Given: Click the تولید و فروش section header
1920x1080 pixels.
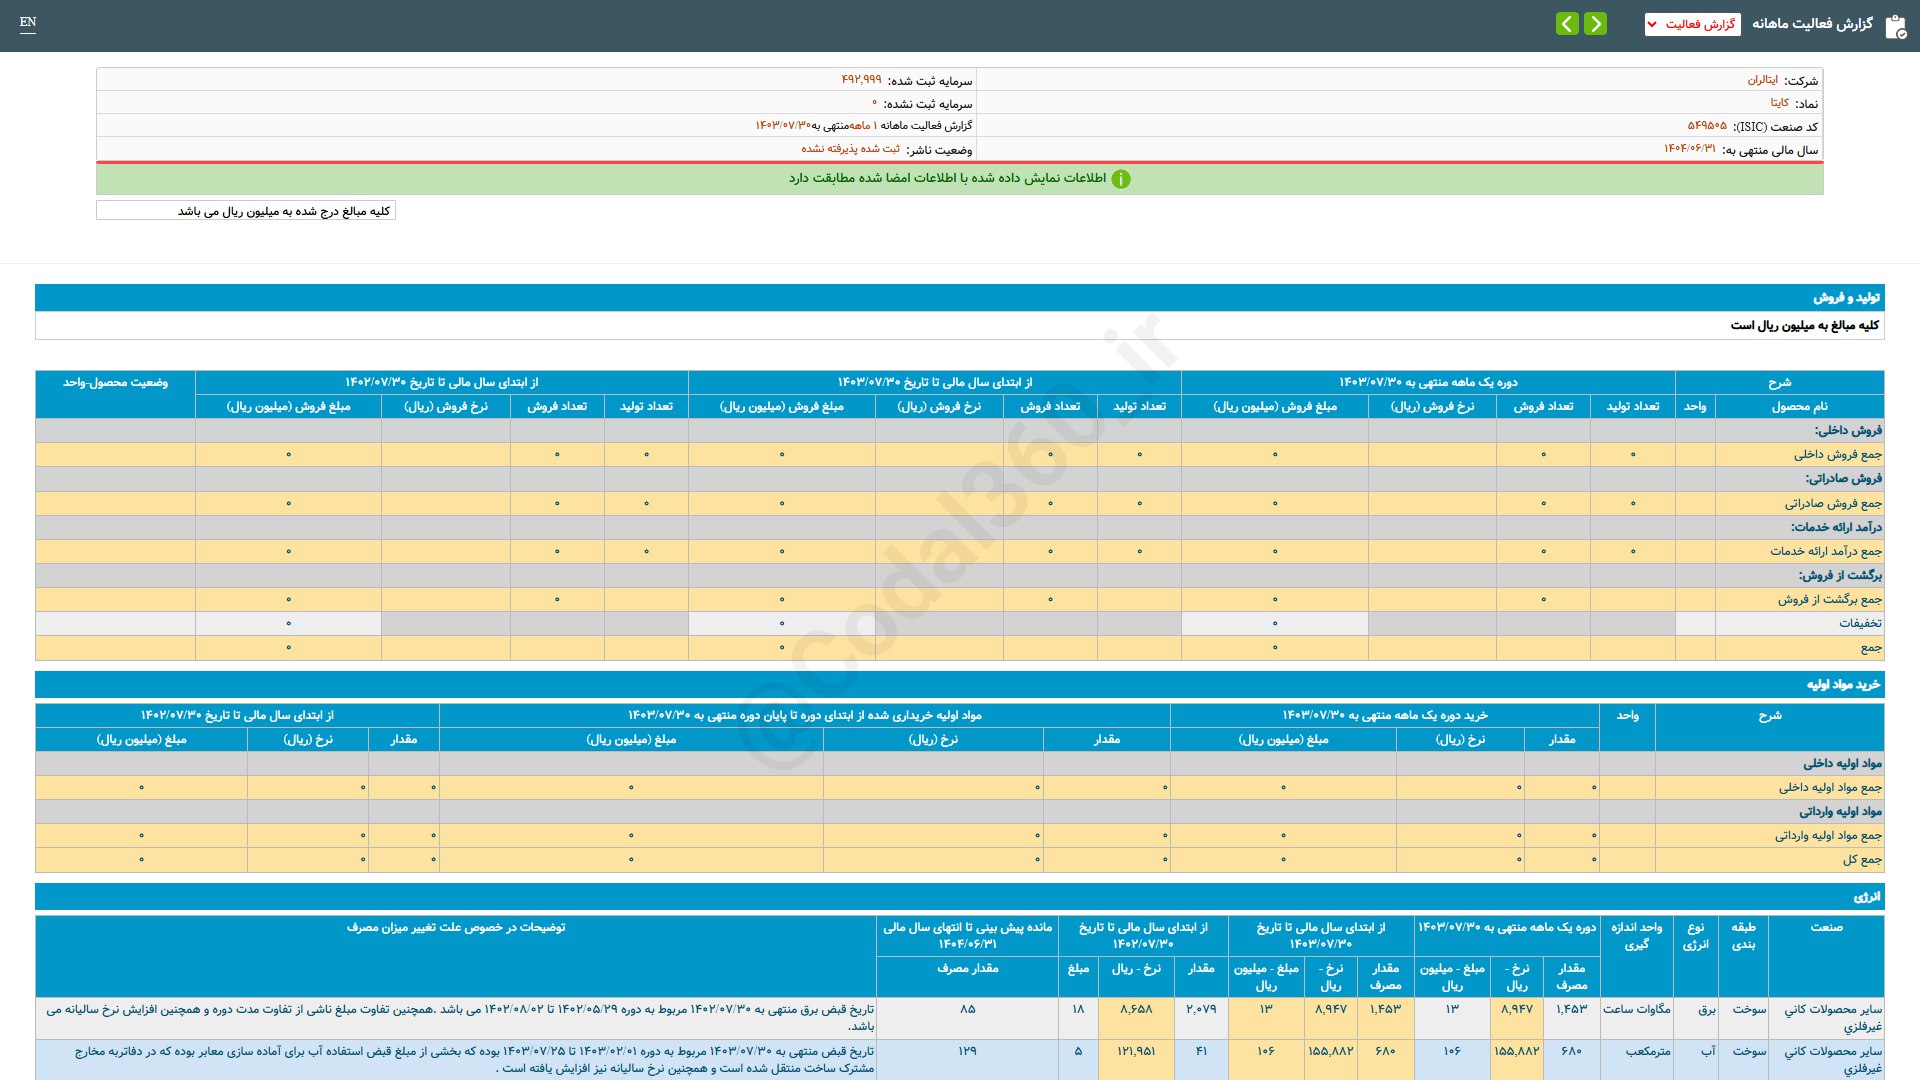Looking at the screenshot, I should pyautogui.click(x=1846, y=298).
